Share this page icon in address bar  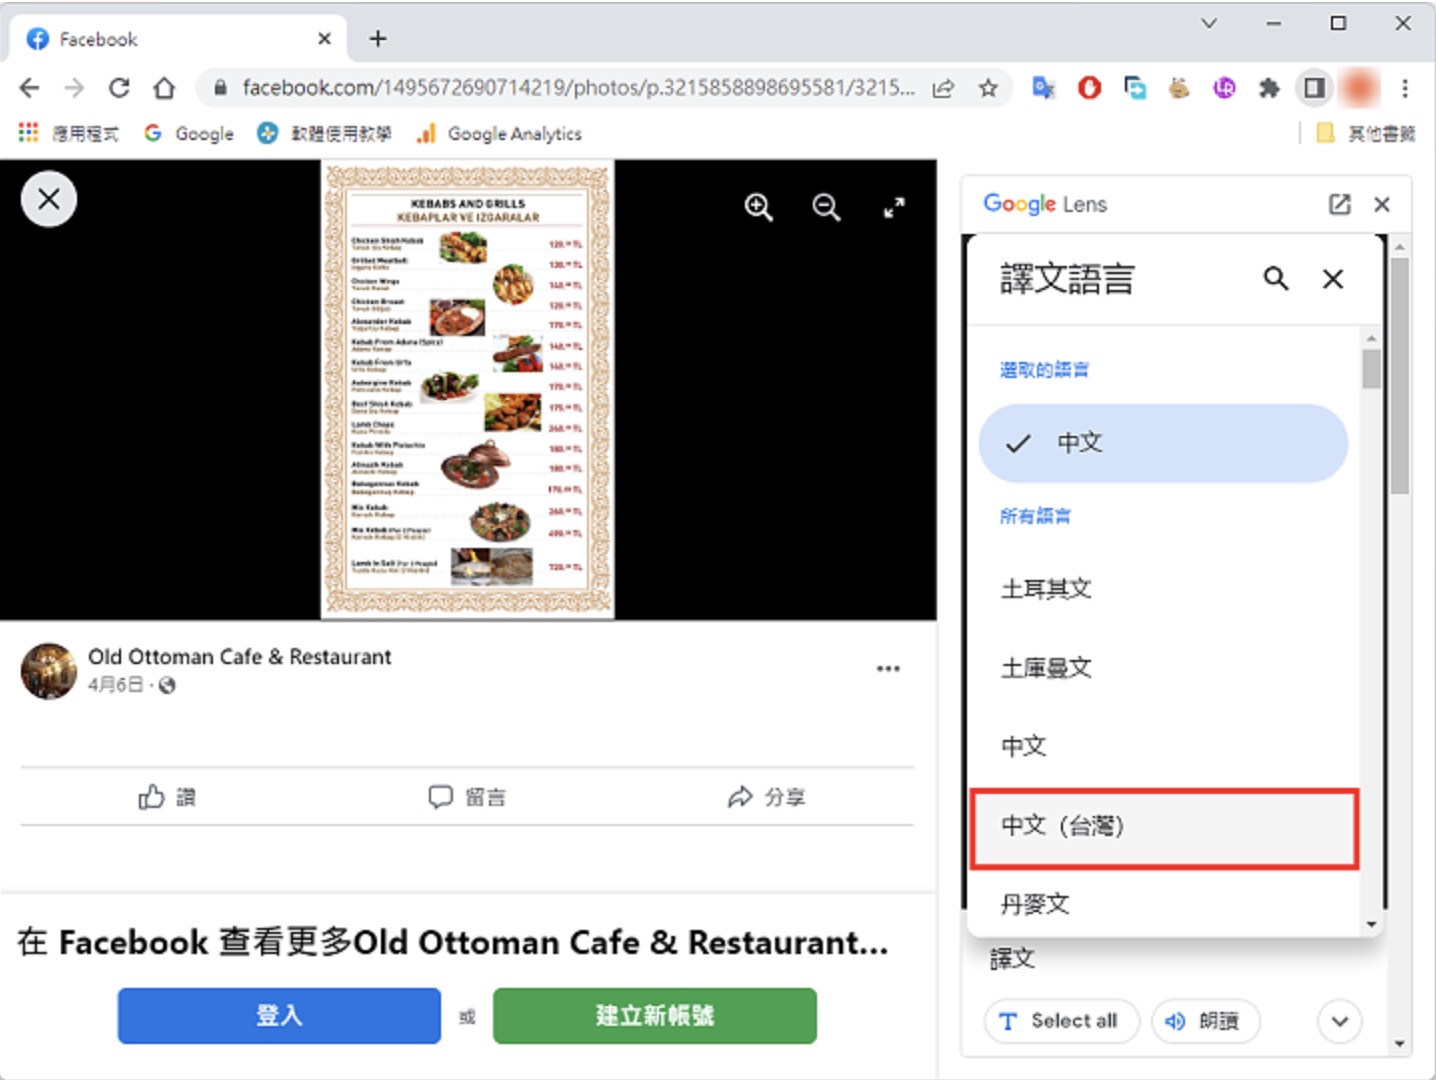tap(943, 88)
